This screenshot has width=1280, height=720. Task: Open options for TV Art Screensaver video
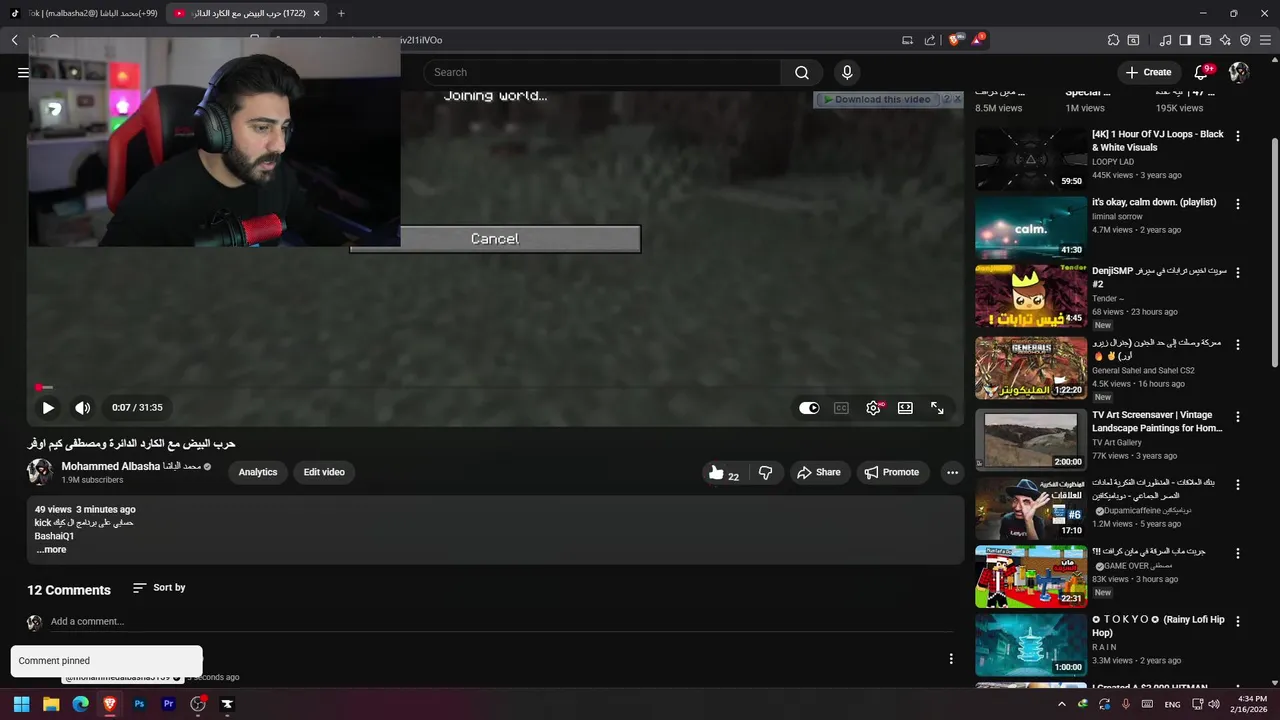click(x=1237, y=417)
